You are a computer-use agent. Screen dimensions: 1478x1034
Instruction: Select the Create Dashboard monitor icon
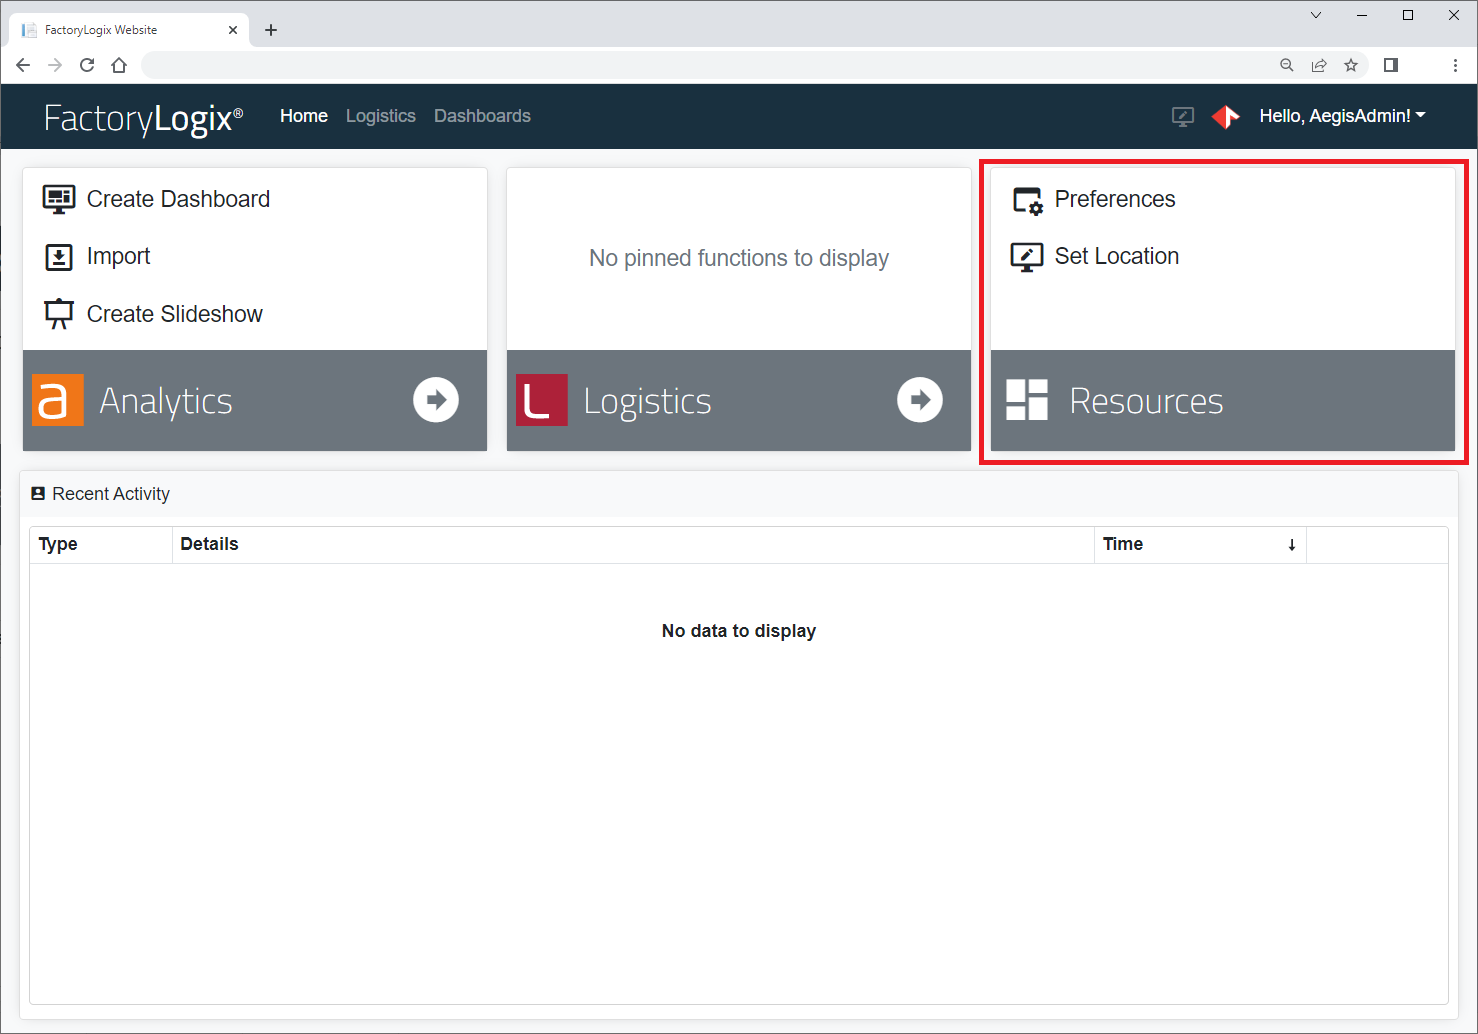click(x=59, y=198)
